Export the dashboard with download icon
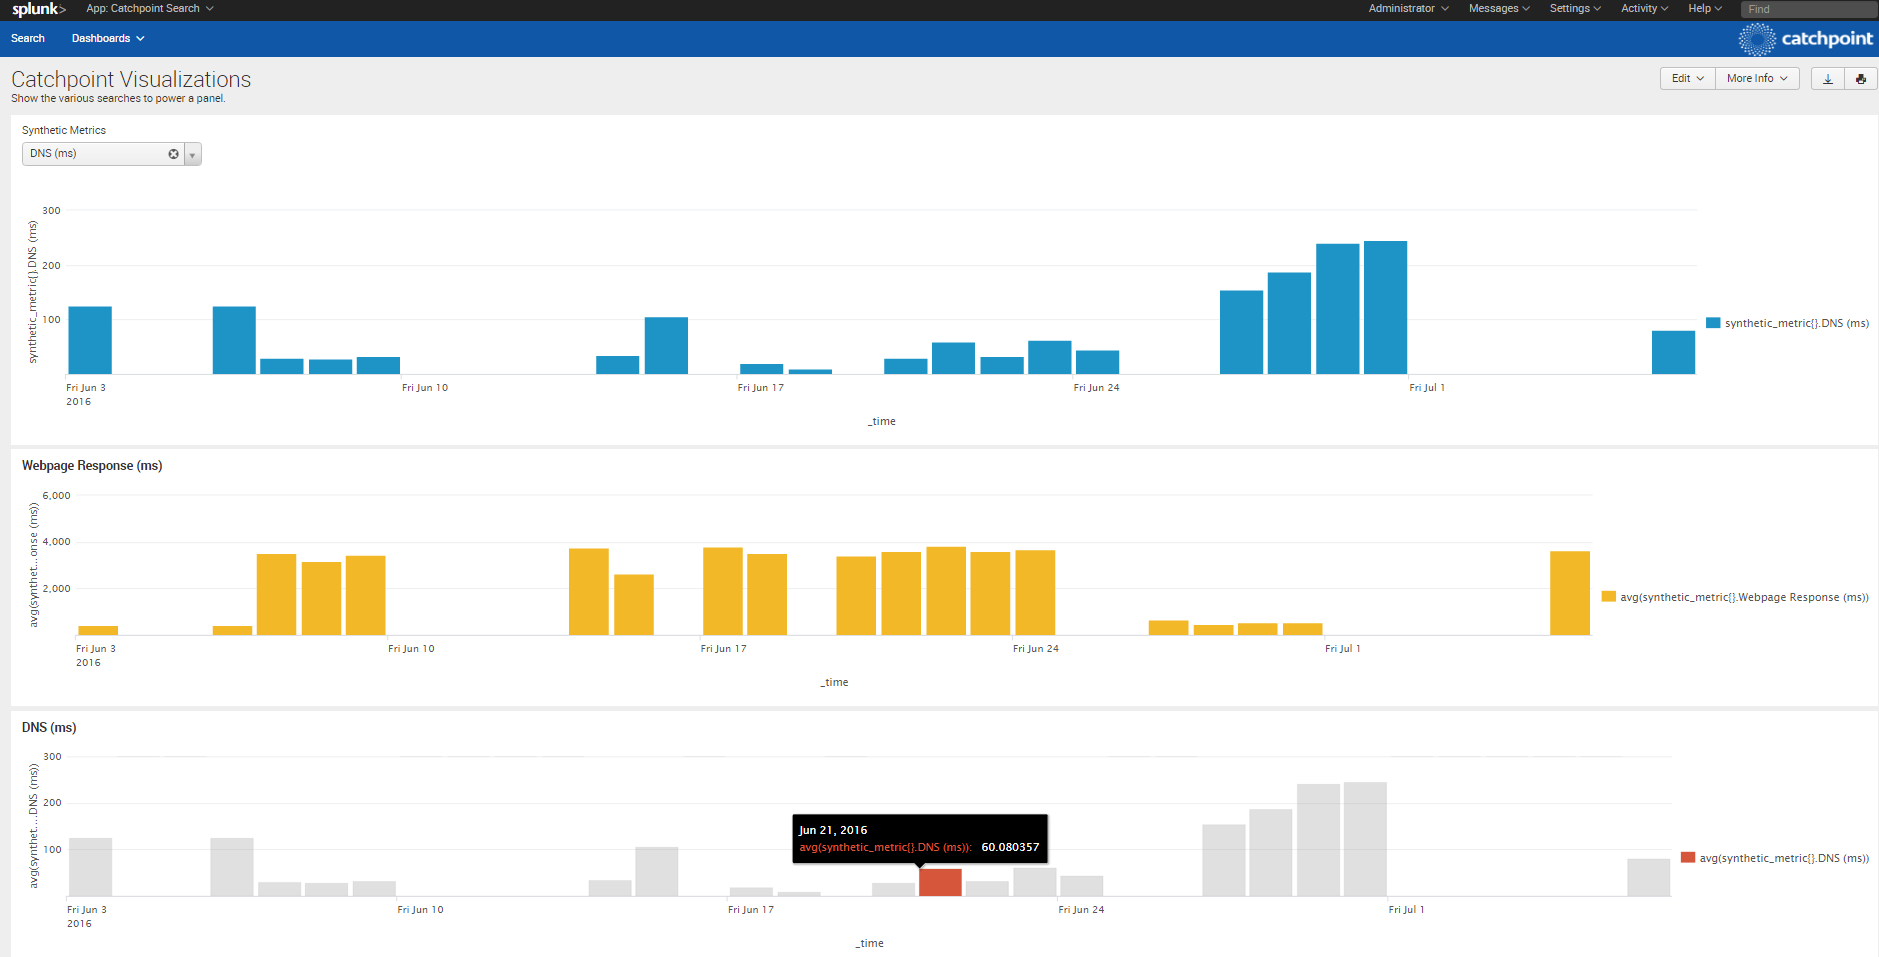 coord(1828,79)
